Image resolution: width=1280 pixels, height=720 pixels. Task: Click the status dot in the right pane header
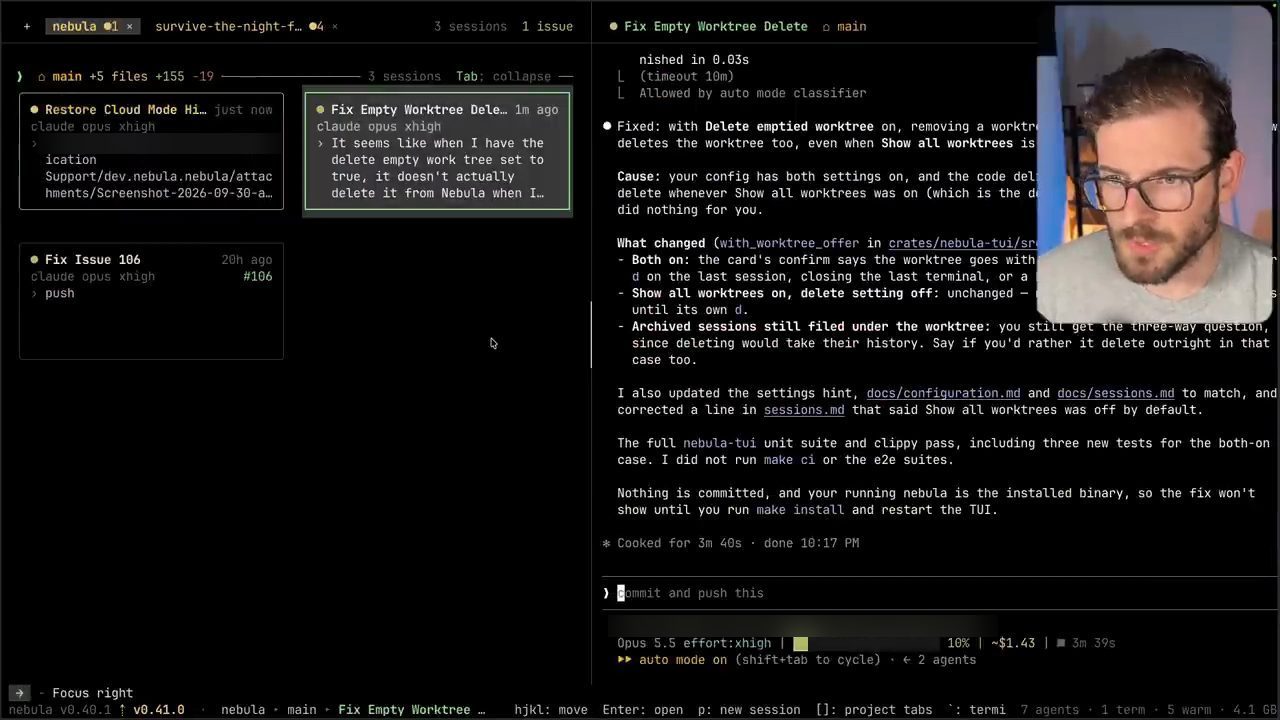coord(613,27)
